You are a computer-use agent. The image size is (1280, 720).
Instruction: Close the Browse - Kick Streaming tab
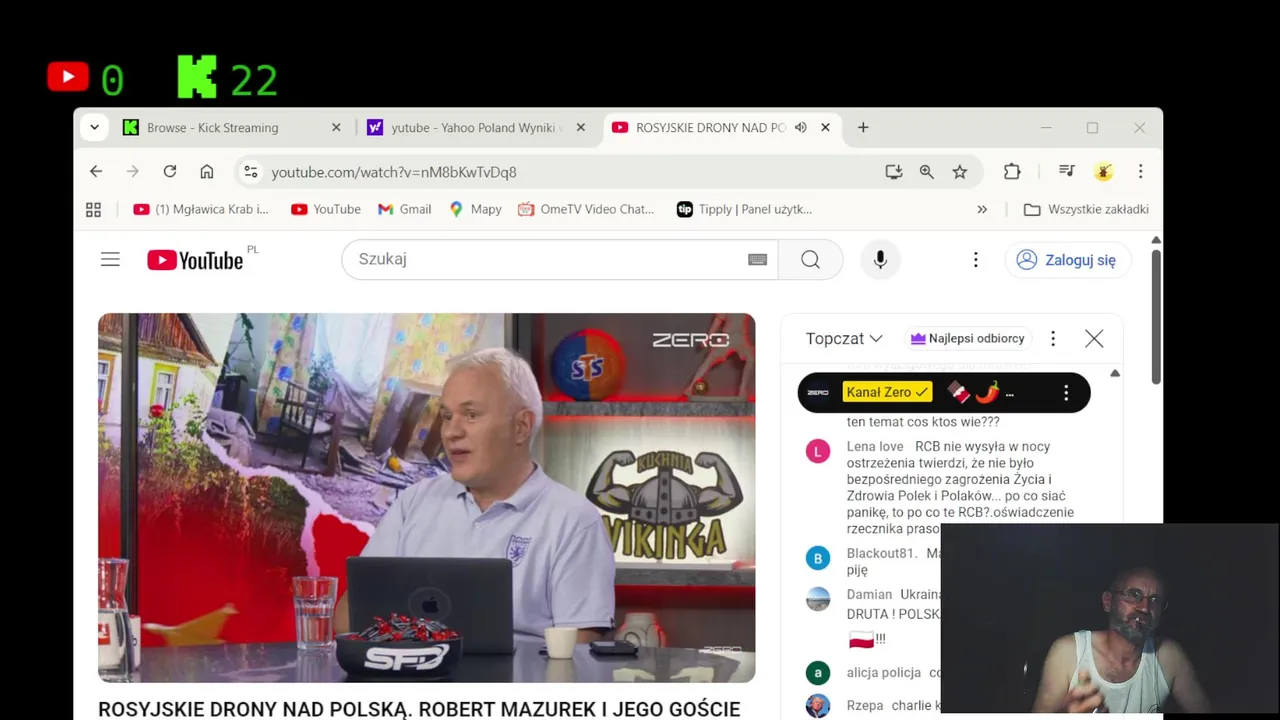[x=336, y=128]
